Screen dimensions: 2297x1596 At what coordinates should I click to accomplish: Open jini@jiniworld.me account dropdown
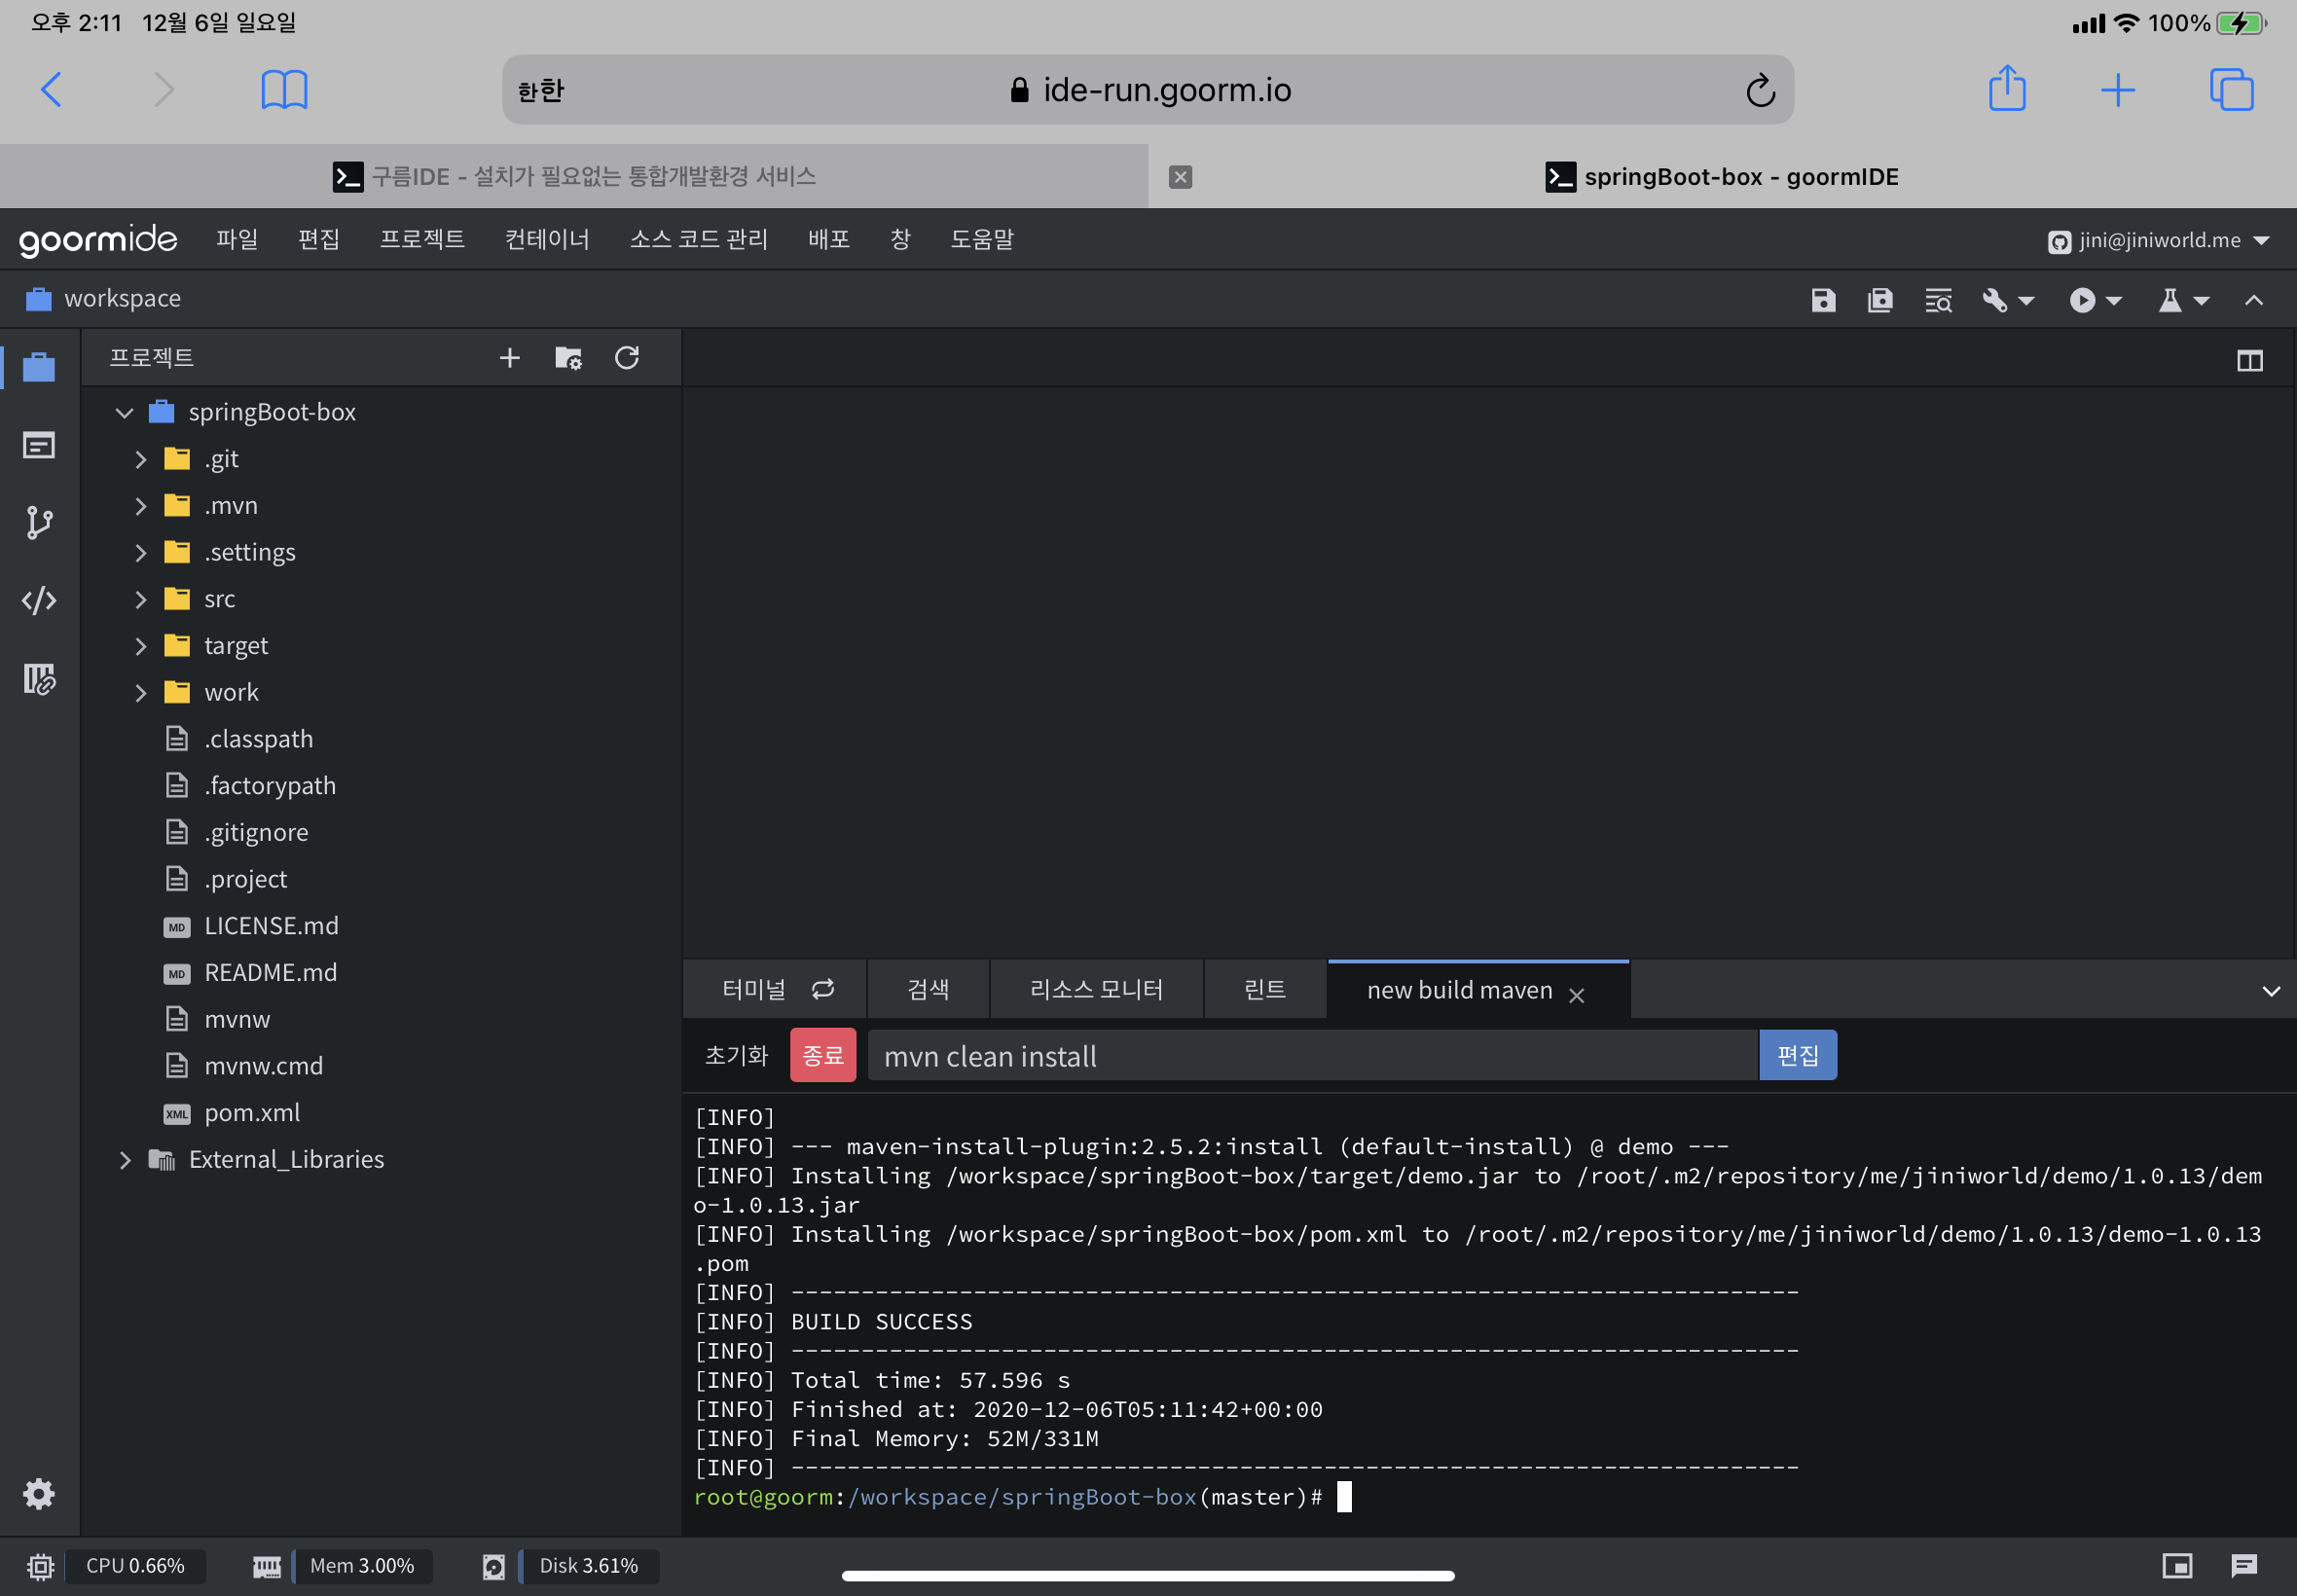pyautogui.click(x=2158, y=240)
